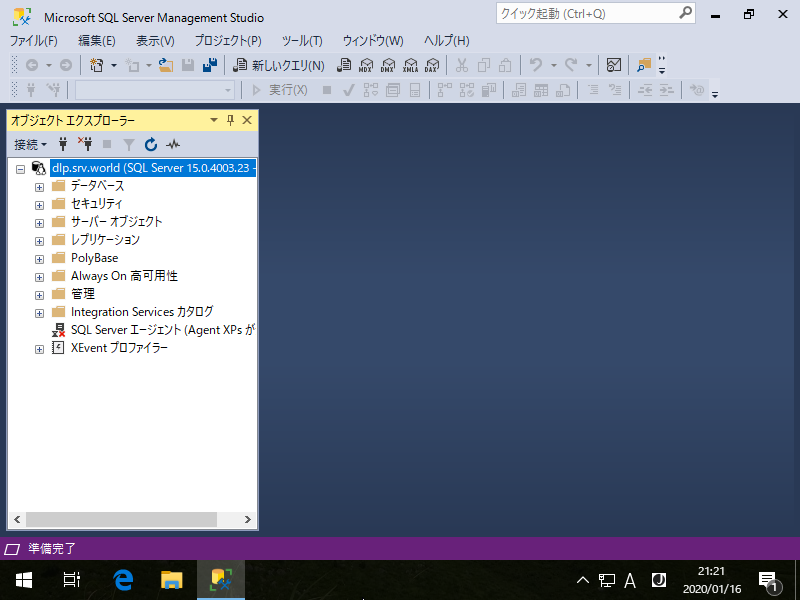Close the Object Explorer panel
This screenshot has height=600, width=800.
tap(247, 120)
